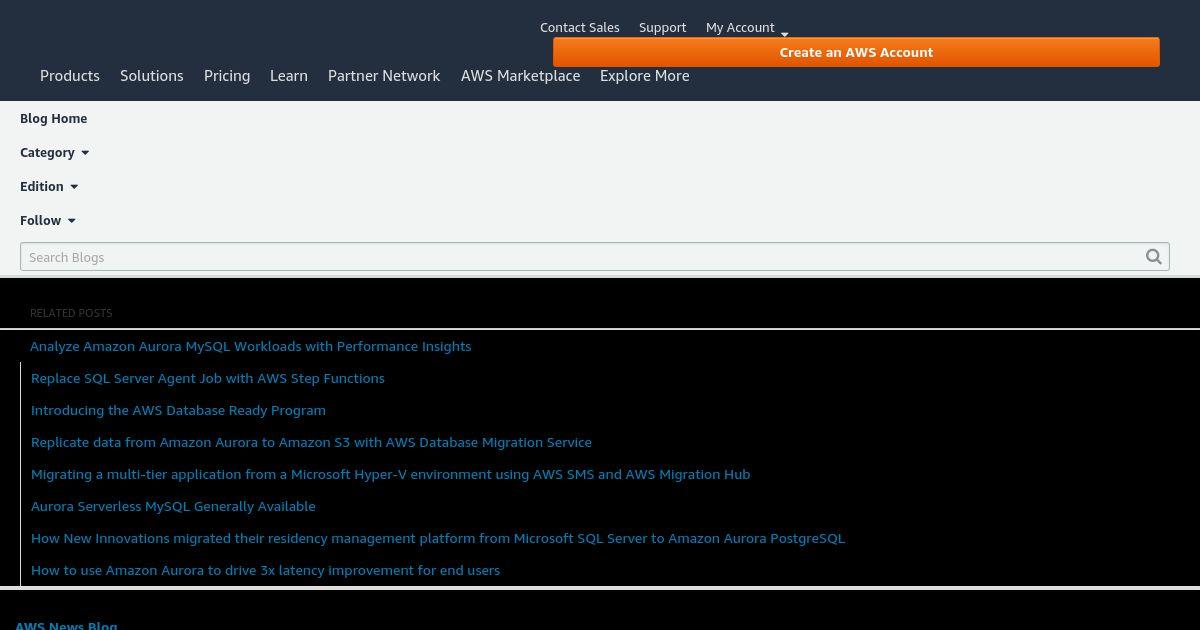Viewport: 1200px width, 630px height.
Task: Open Contact Sales link
Action: pyautogui.click(x=580, y=27)
